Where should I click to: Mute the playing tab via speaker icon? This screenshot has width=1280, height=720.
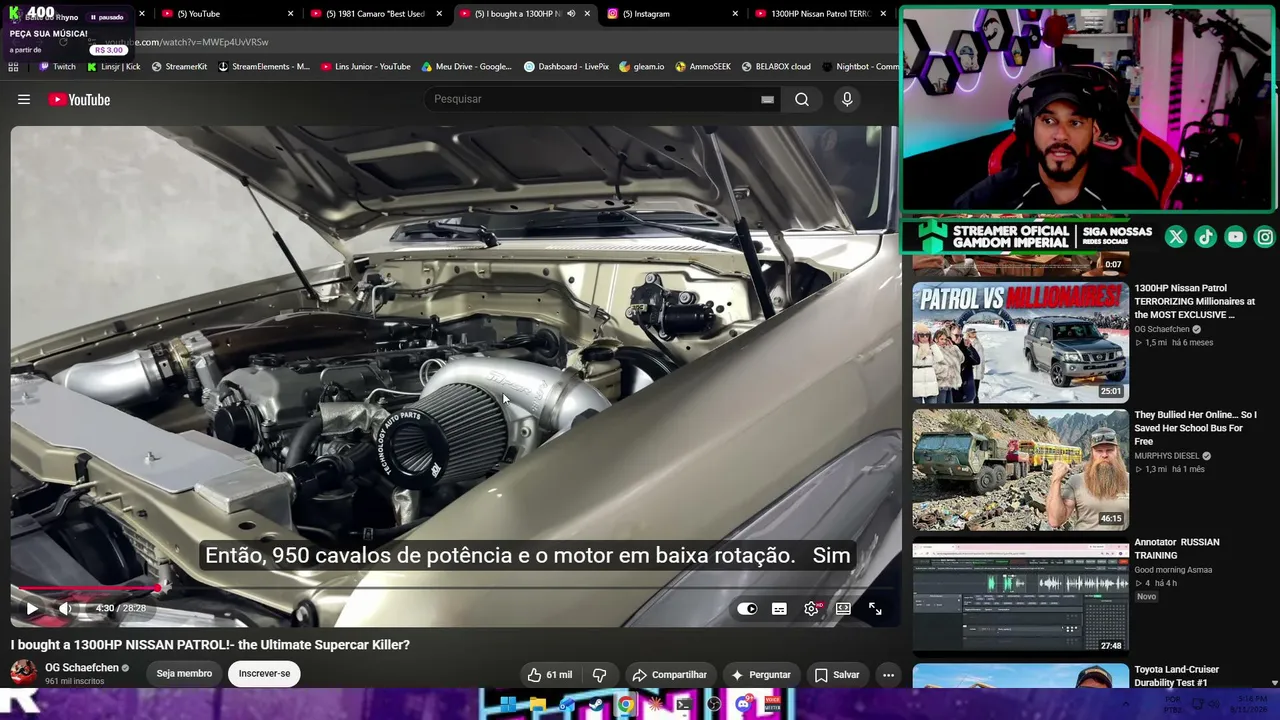click(x=571, y=14)
